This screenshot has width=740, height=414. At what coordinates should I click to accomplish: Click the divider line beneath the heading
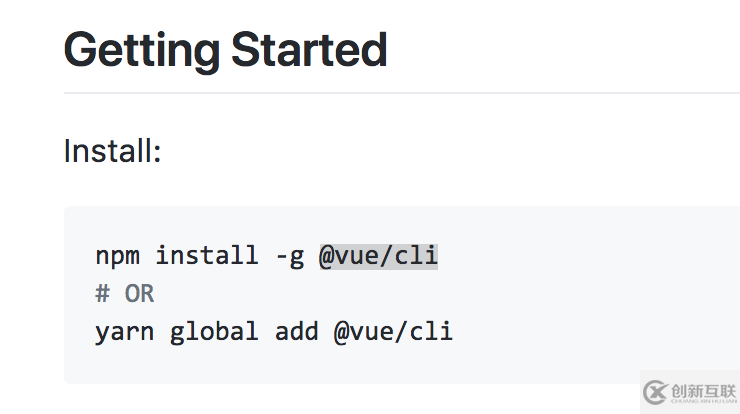(x=400, y=93)
